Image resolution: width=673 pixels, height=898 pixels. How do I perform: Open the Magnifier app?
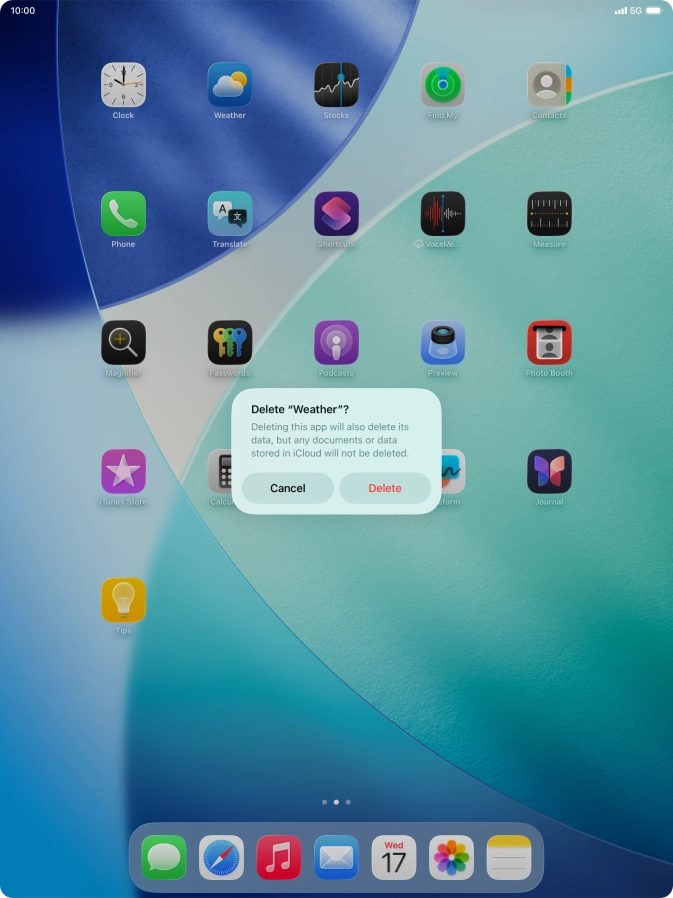[x=123, y=343]
